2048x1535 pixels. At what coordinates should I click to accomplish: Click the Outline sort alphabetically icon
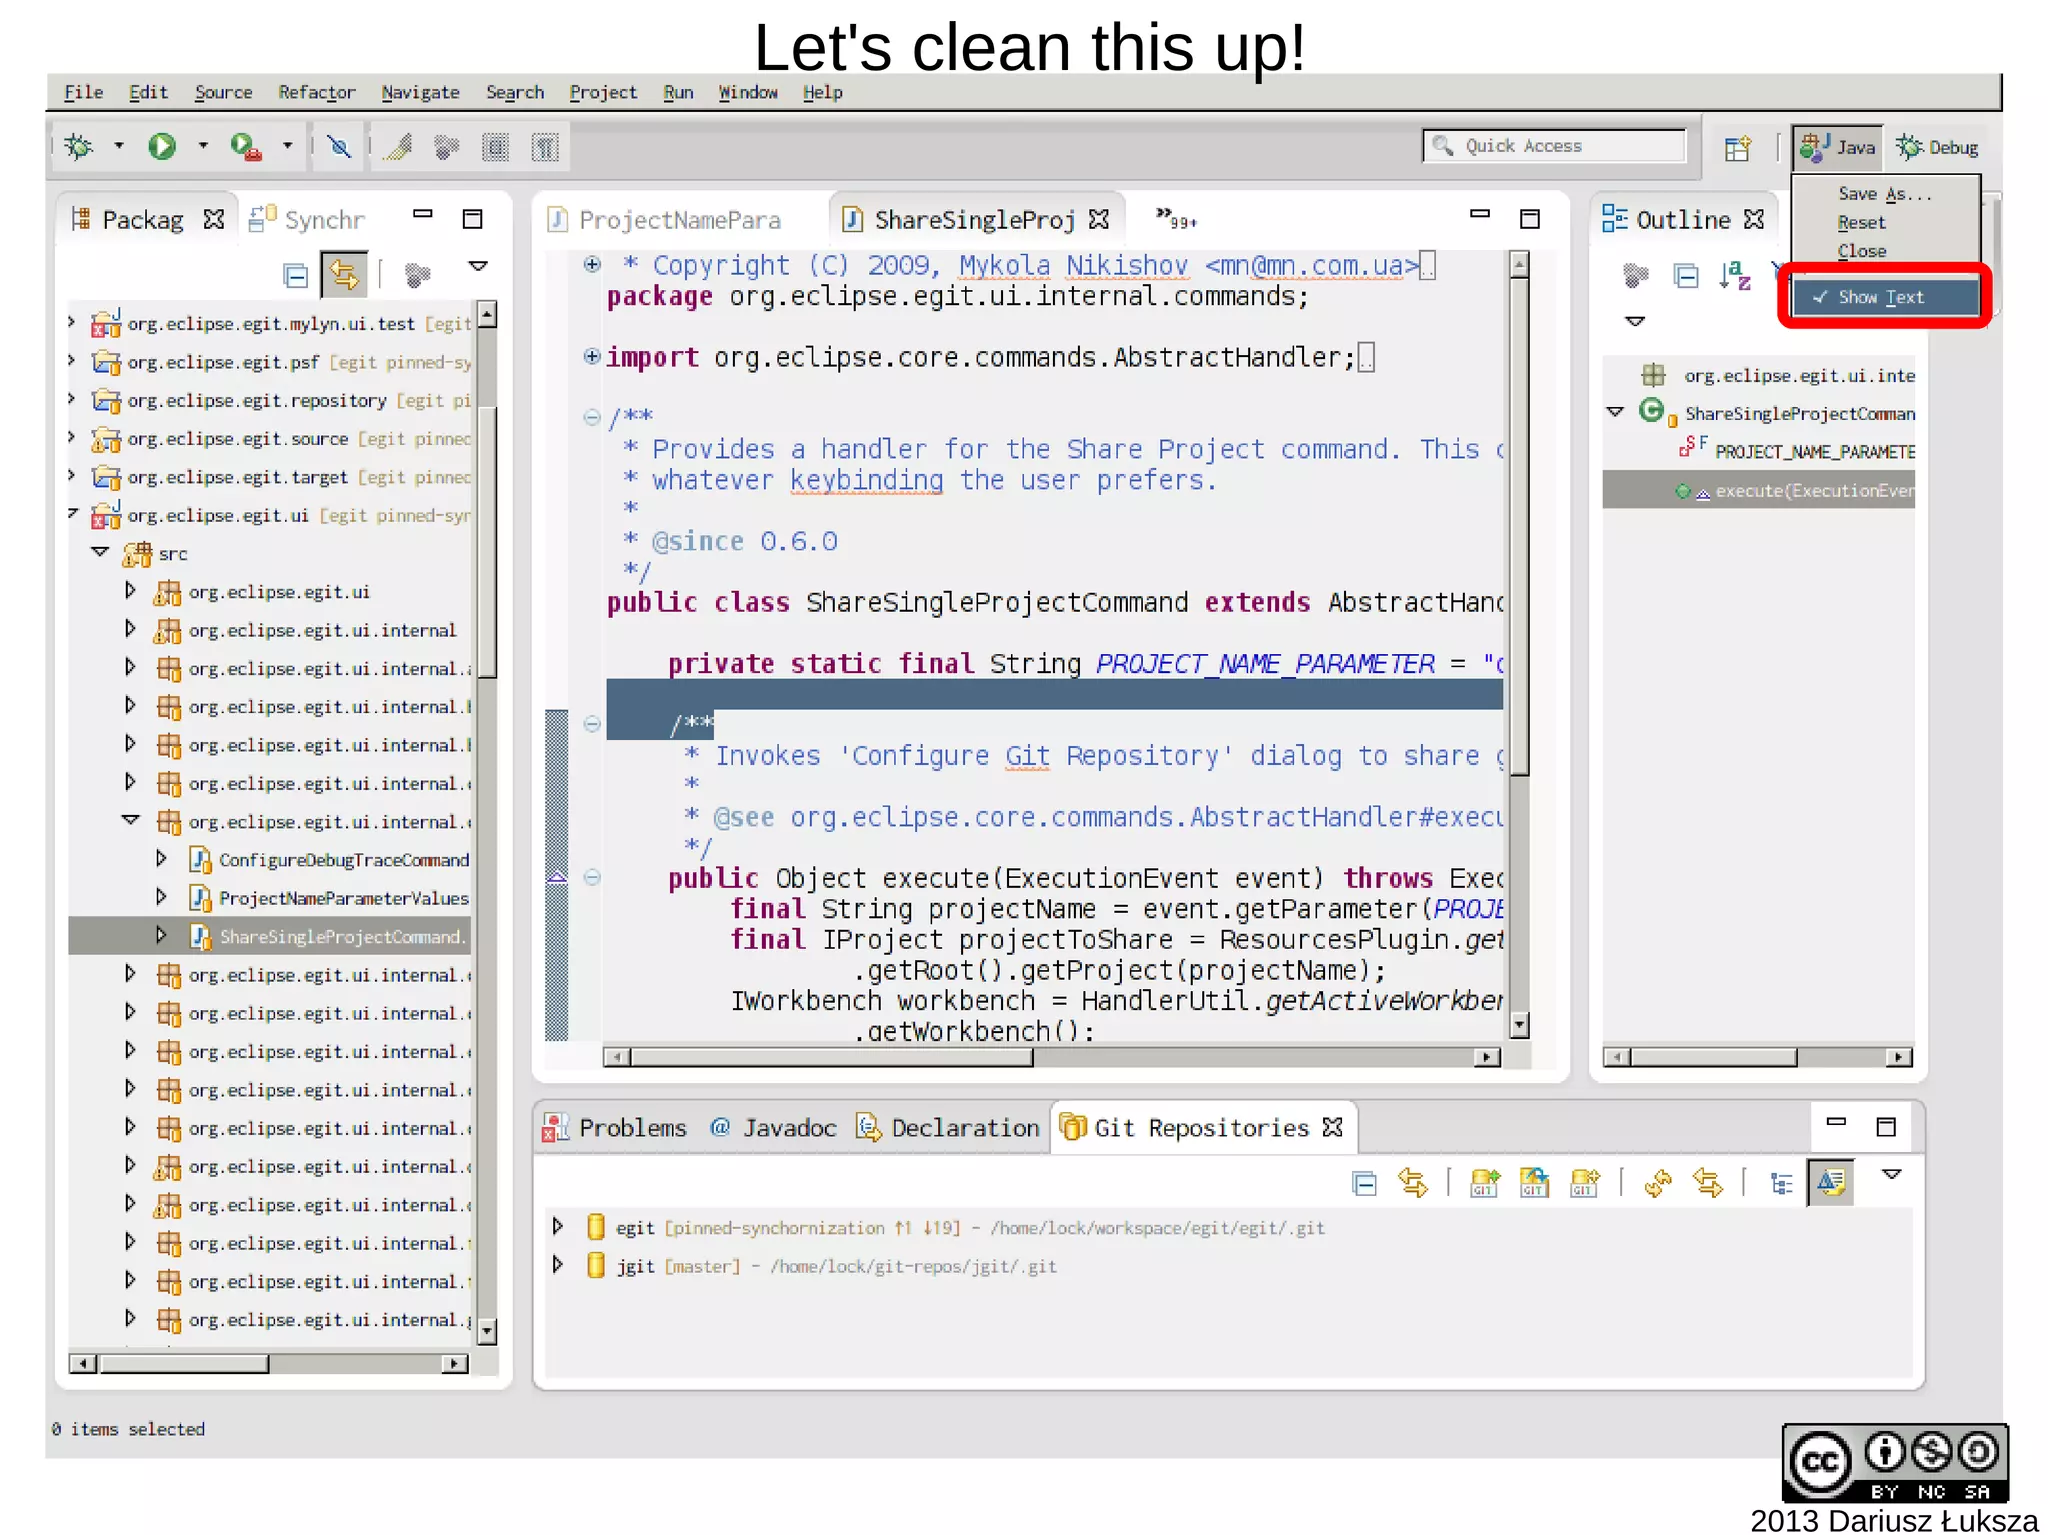tap(1734, 275)
